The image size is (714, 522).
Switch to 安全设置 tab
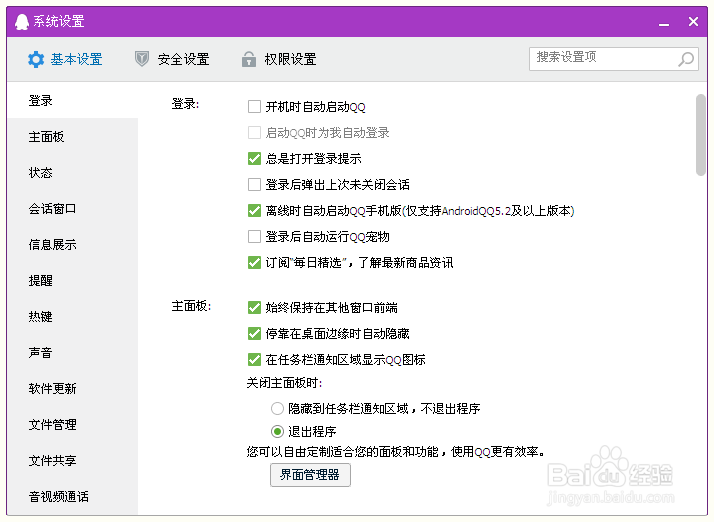click(x=172, y=59)
